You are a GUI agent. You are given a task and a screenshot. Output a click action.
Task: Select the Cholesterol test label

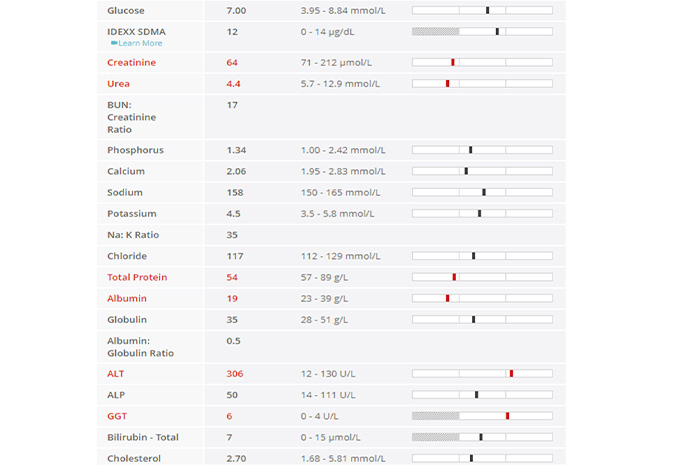click(x=133, y=458)
